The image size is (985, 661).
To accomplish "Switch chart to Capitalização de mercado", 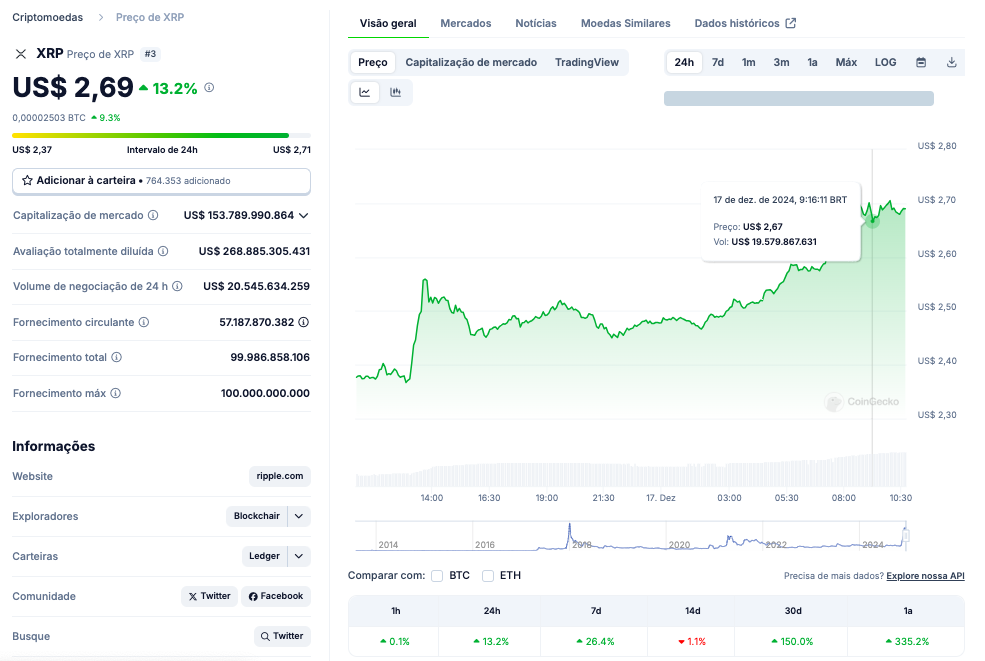I will click(x=471, y=62).
